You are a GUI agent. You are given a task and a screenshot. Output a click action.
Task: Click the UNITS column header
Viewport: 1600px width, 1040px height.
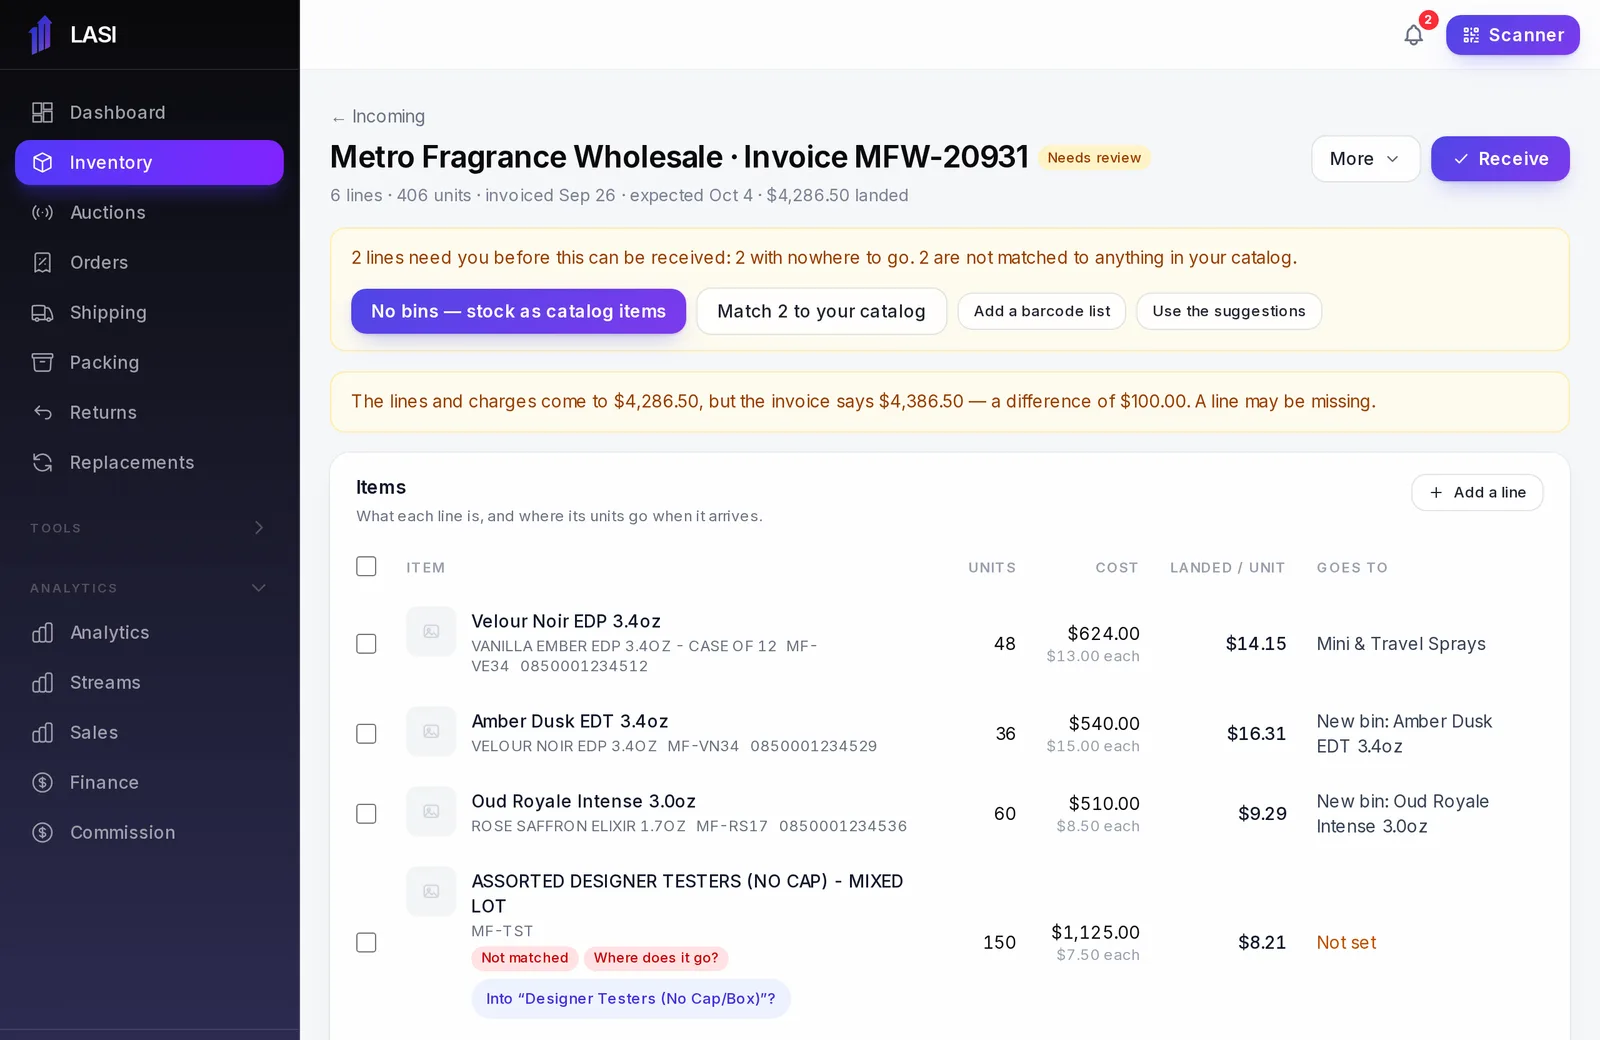(x=992, y=568)
